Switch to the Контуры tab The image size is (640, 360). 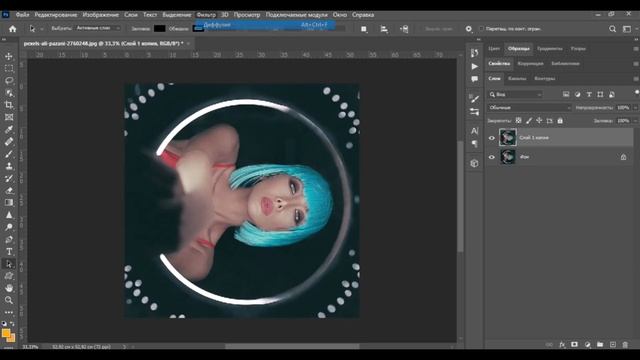click(544, 78)
